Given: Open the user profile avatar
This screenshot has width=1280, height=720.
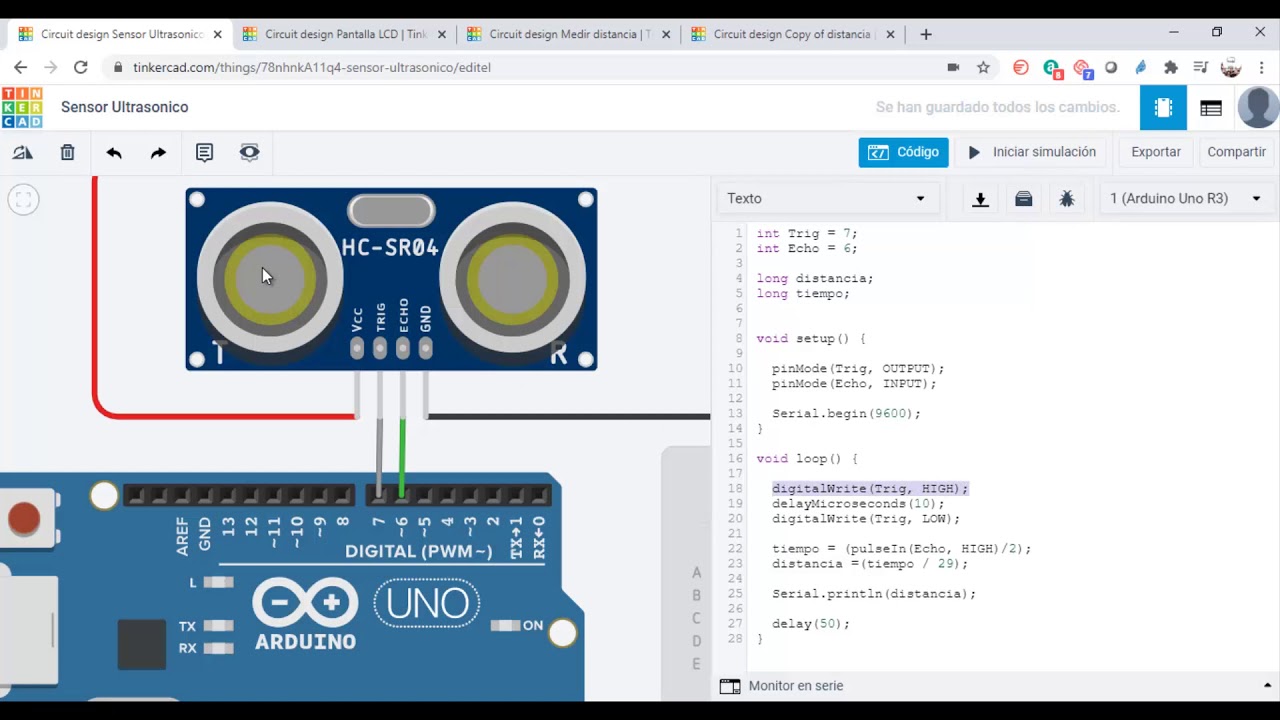Looking at the screenshot, I should [x=1257, y=107].
